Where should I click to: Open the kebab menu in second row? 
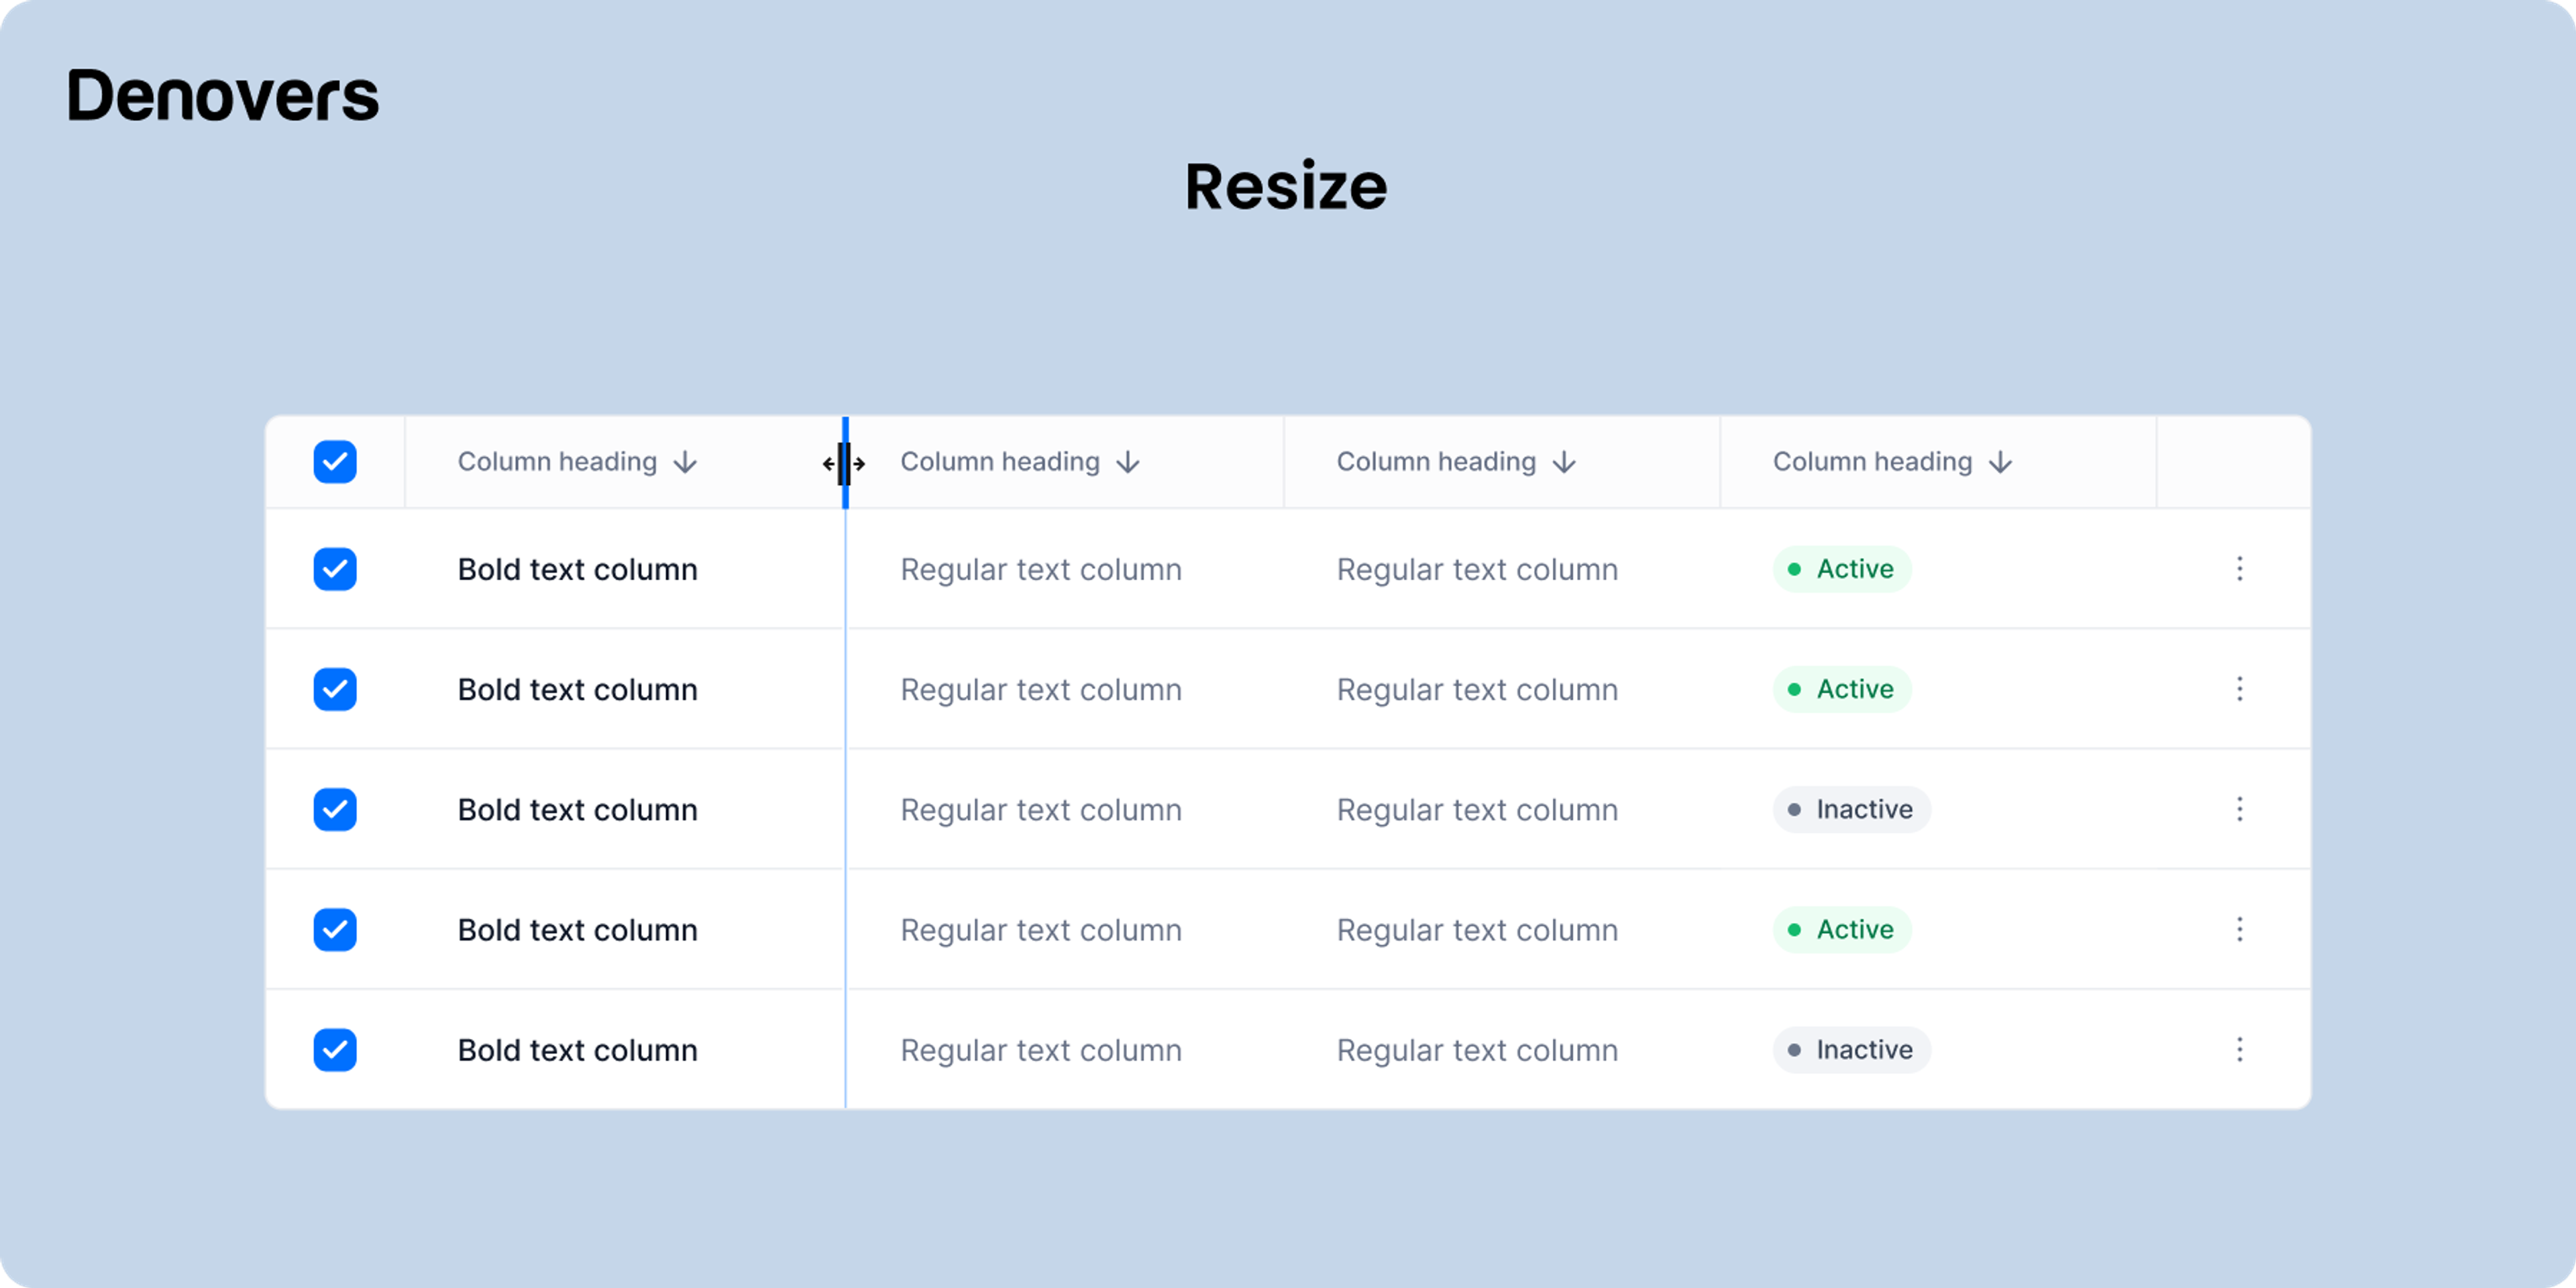[x=2239, y=689]
